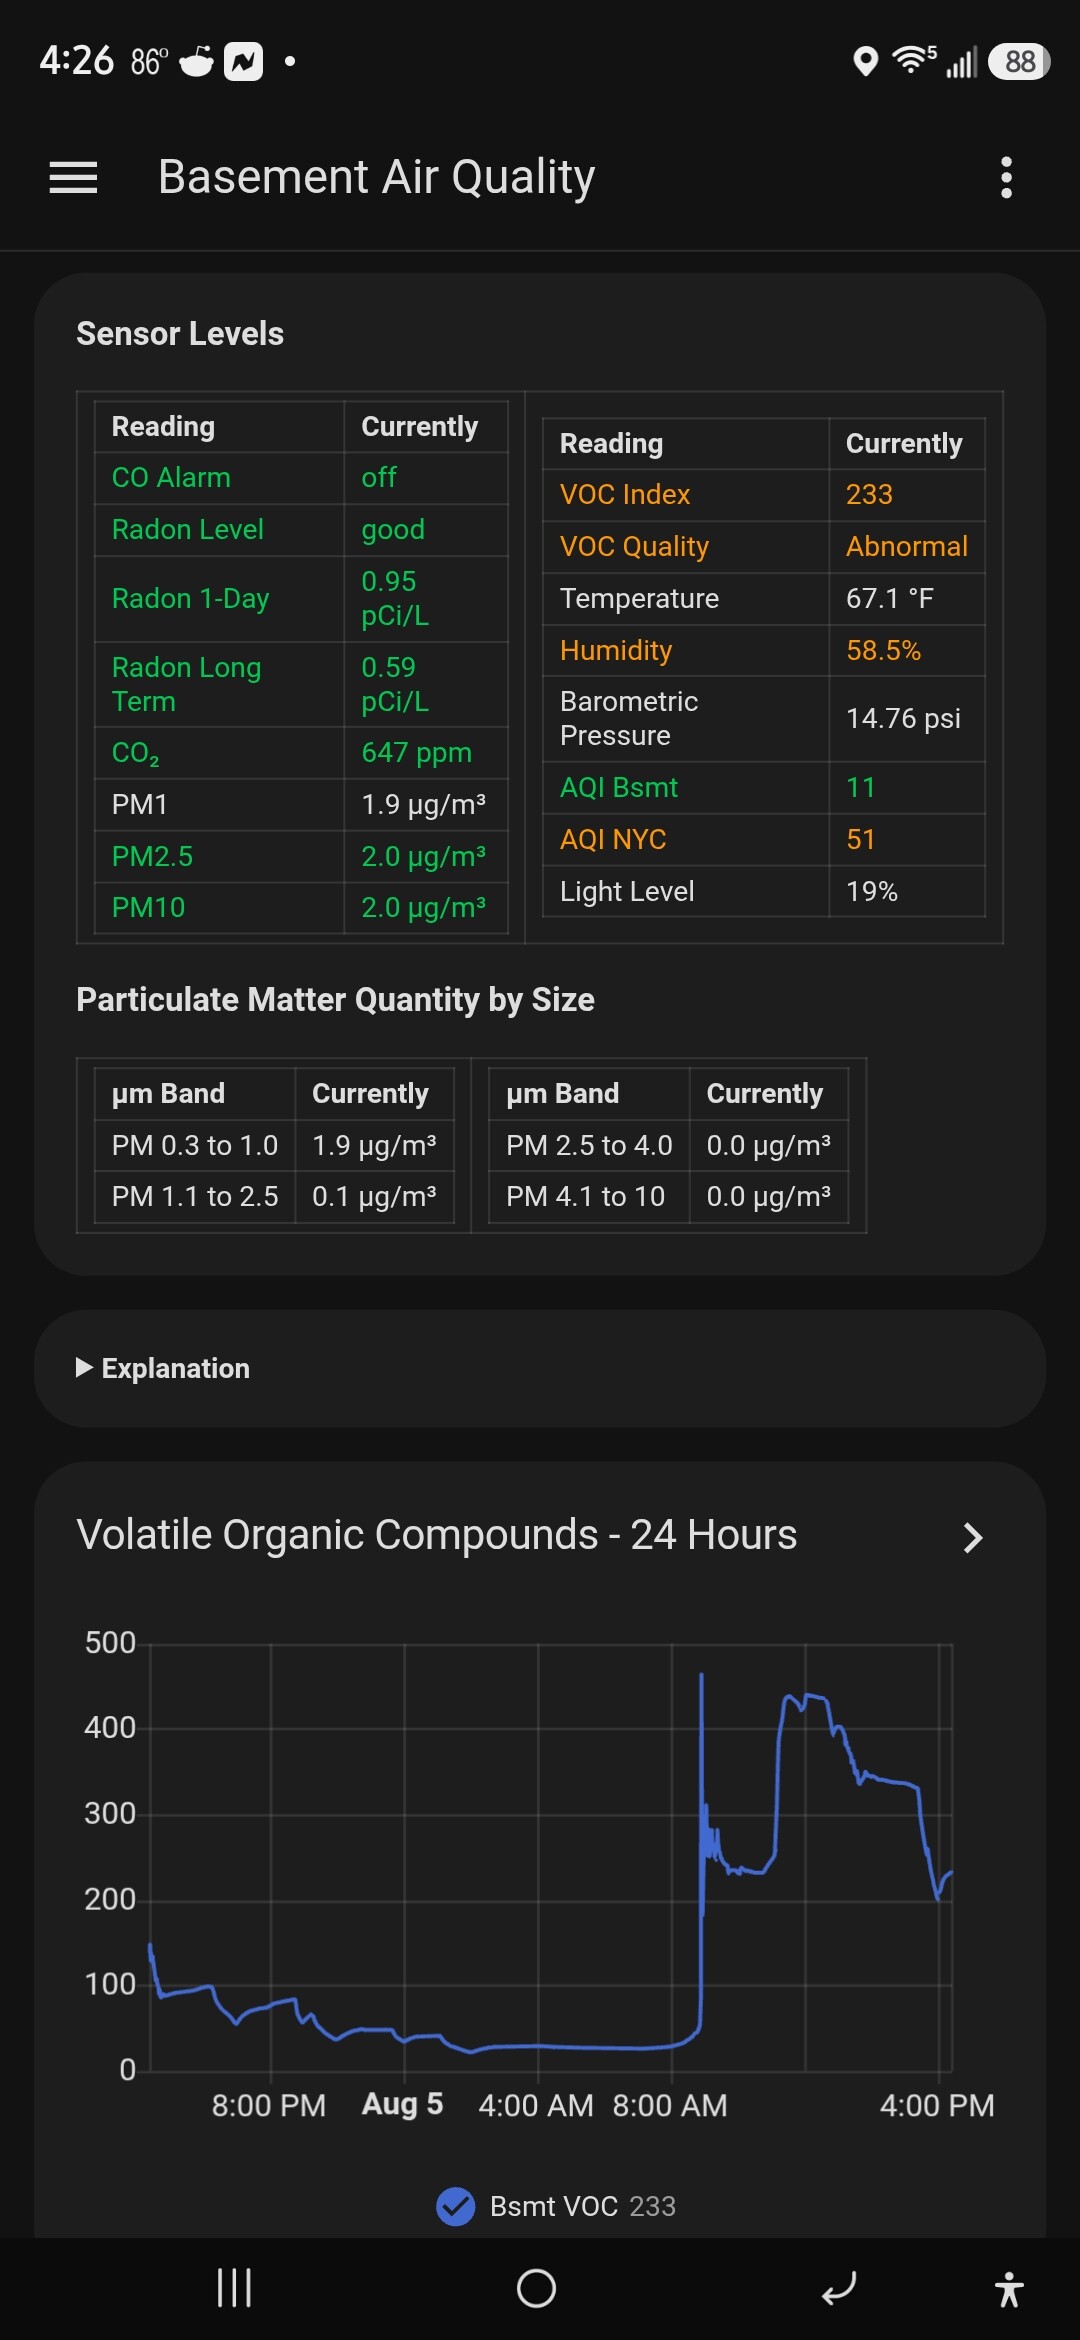The height and width of the screenshot is (2340, 1080).
Task: Tap the Abnormal VOC quality value
Action: point(906,547)
